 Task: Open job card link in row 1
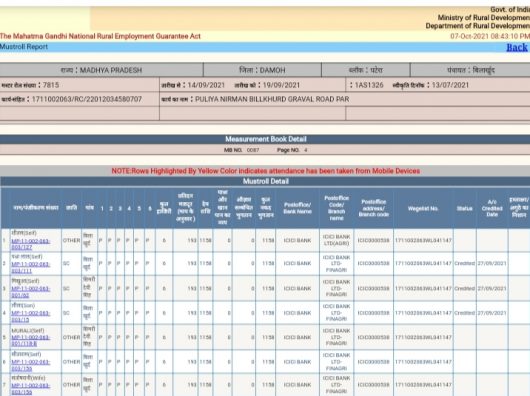(31, 244)
